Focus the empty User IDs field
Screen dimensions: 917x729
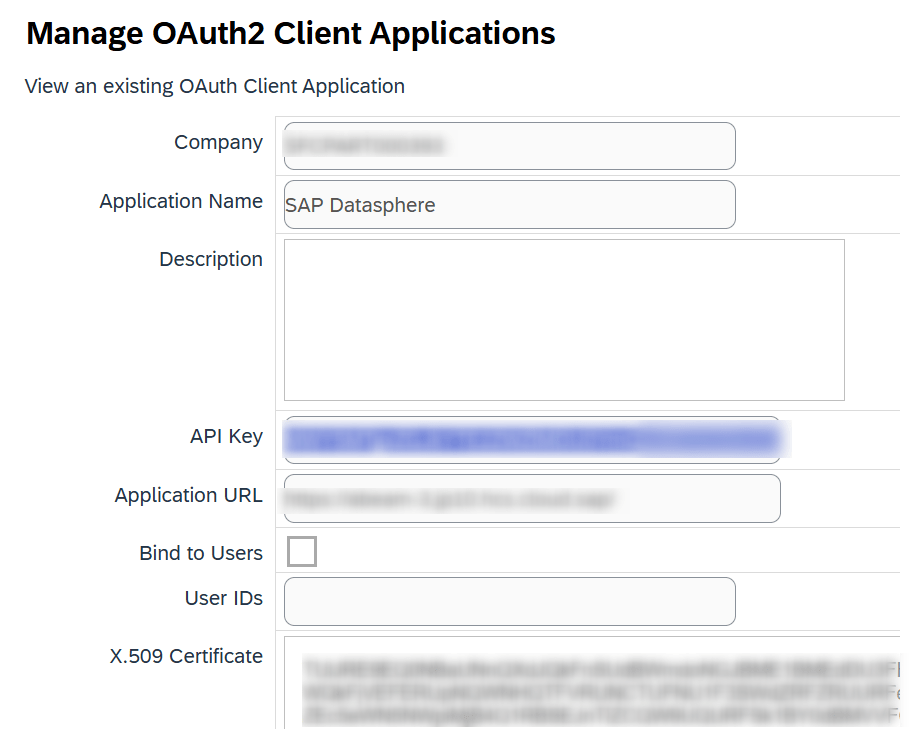tap(510, 601)
